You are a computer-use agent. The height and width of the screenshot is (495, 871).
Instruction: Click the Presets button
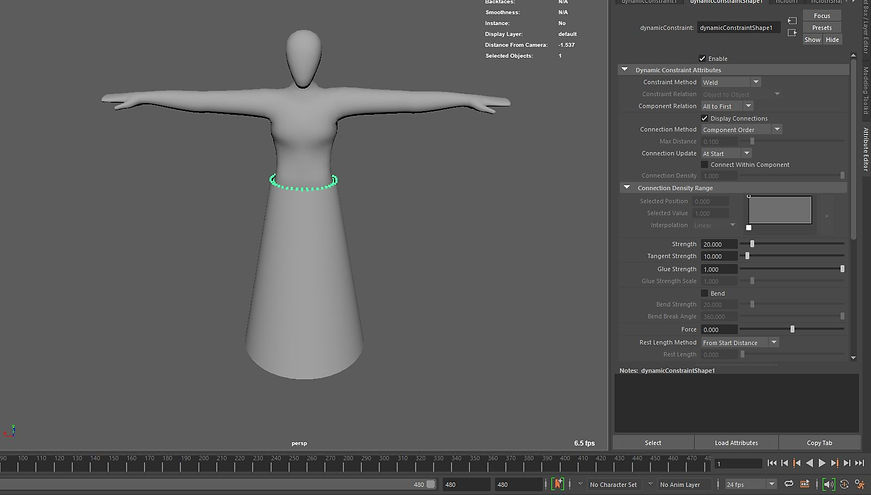822,27
